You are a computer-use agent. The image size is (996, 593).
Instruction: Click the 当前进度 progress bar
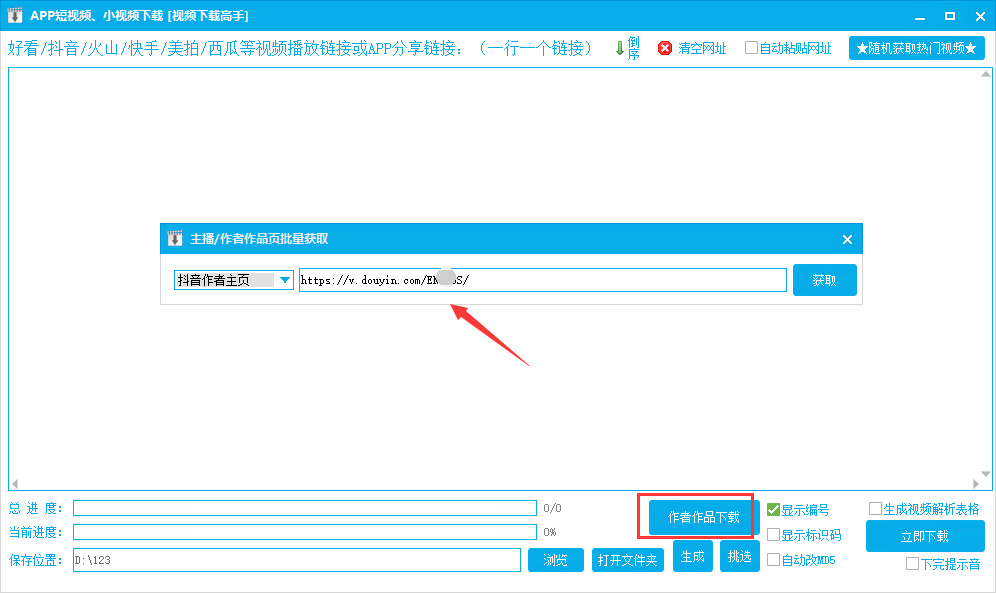[x=305, y=532]
